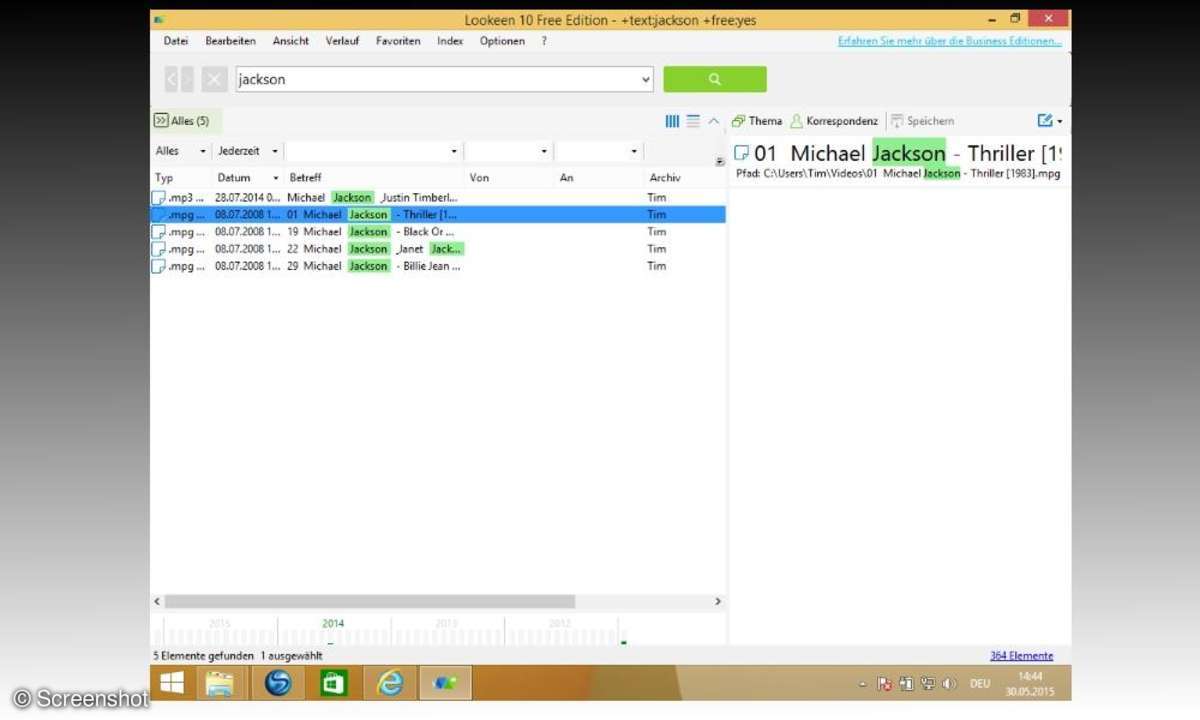Show hidden tray icons arrow
Viewport: 1200px width, 720px height.
pos(863,684)
